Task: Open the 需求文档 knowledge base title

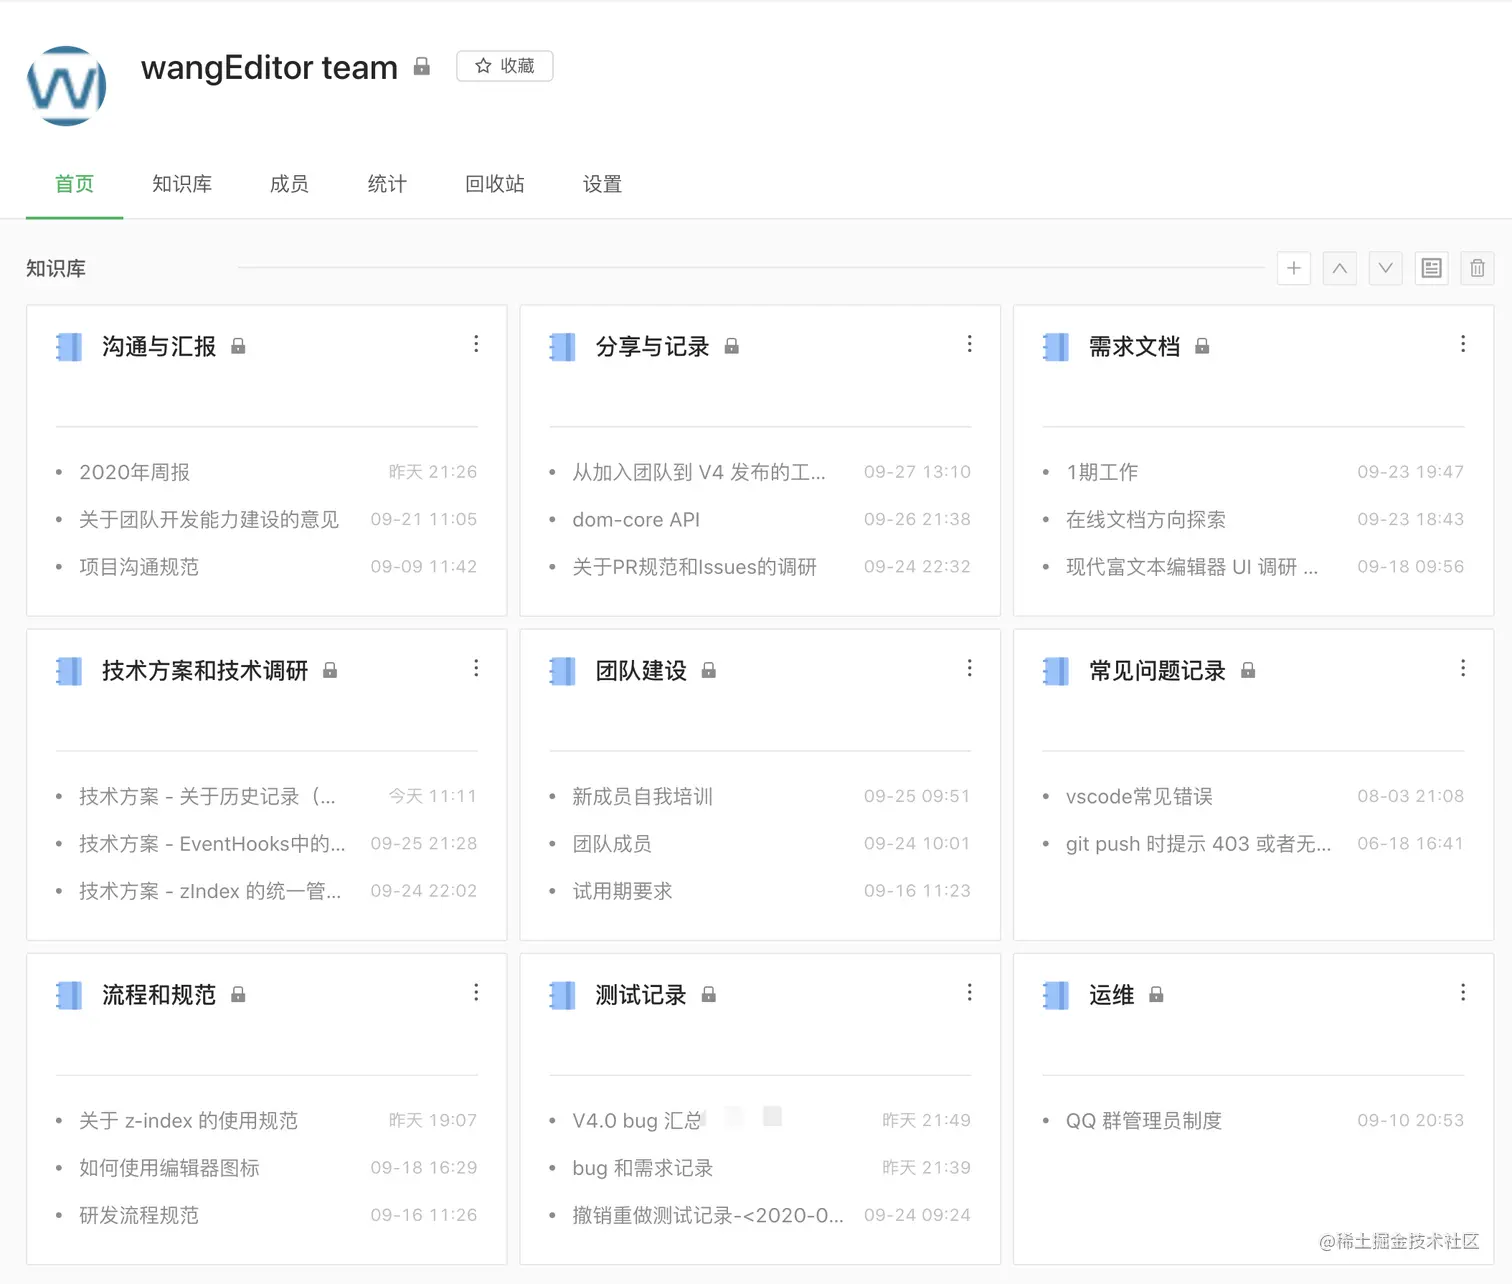Action: point(1134,347)
